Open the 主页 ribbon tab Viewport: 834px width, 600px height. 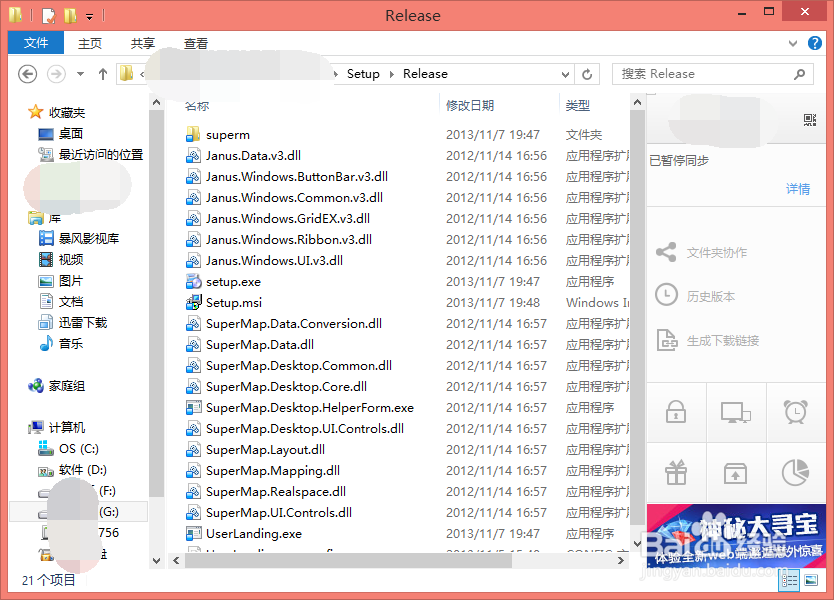coord(89,44)
